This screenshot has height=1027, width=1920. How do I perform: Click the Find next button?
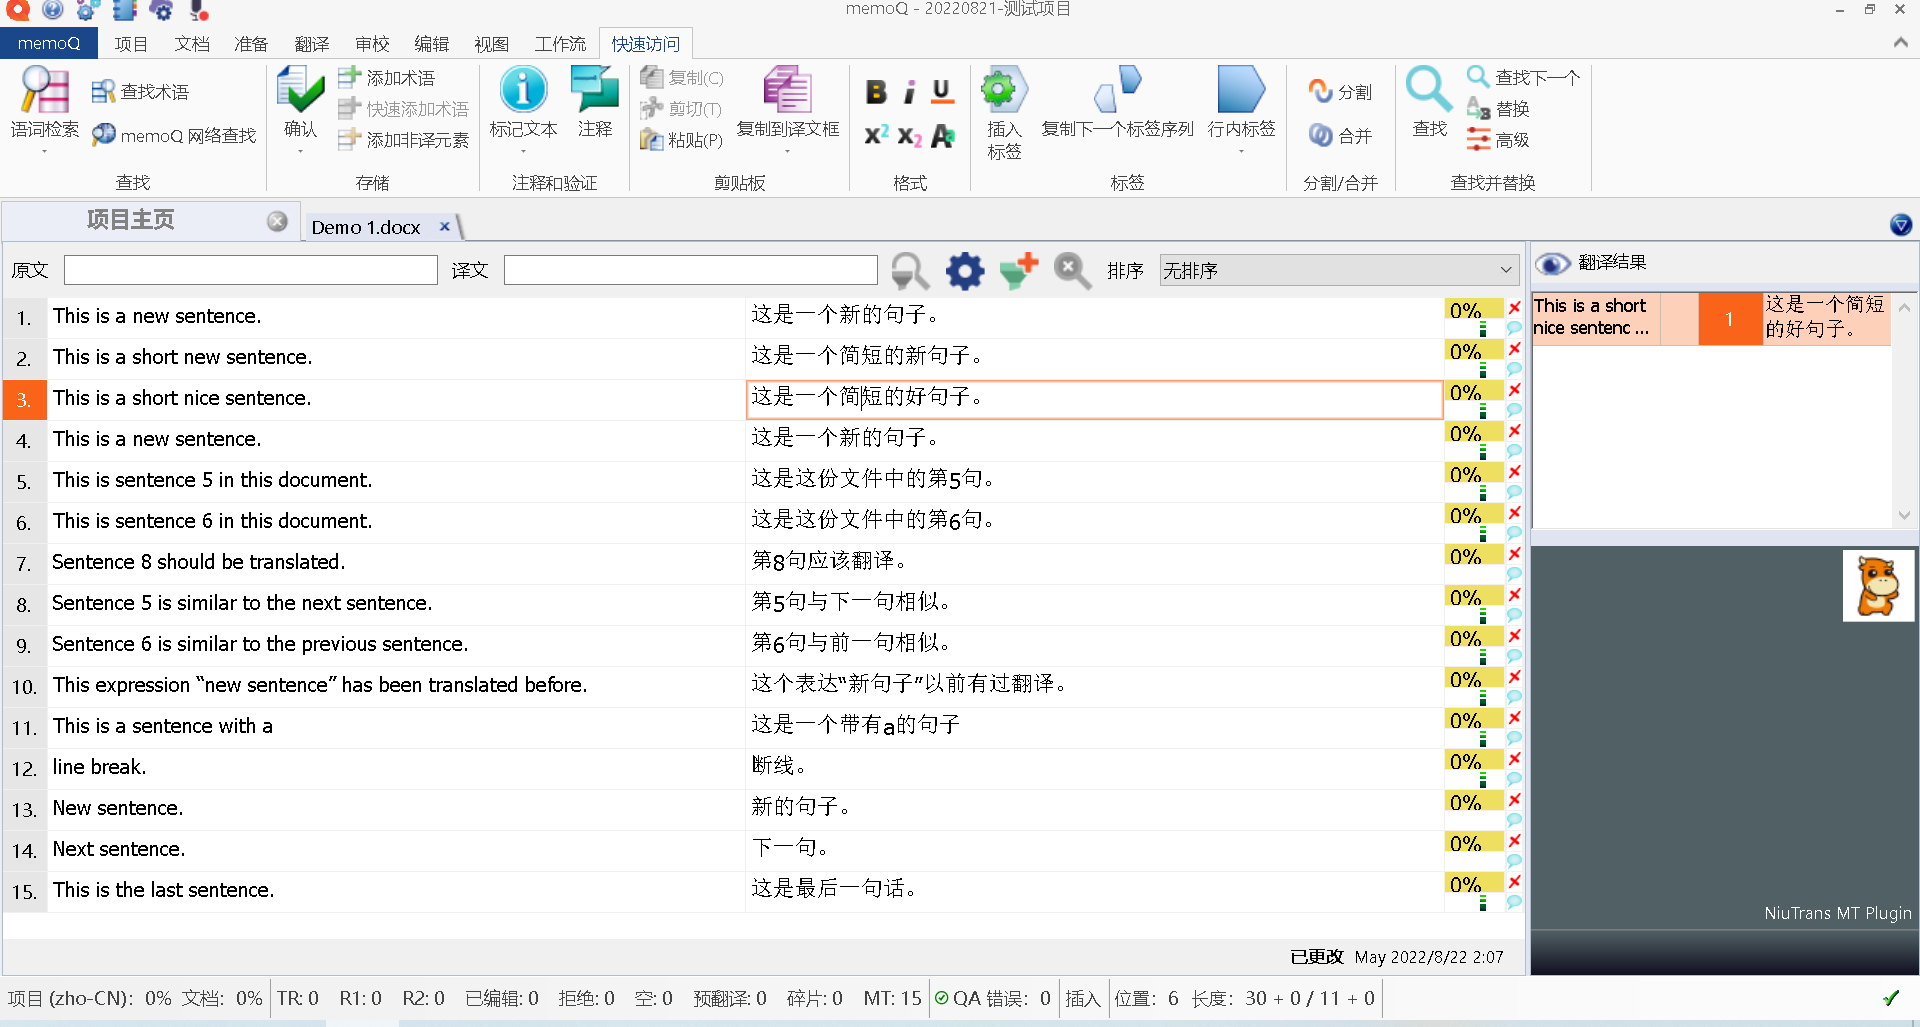[x=1523, y=77]
